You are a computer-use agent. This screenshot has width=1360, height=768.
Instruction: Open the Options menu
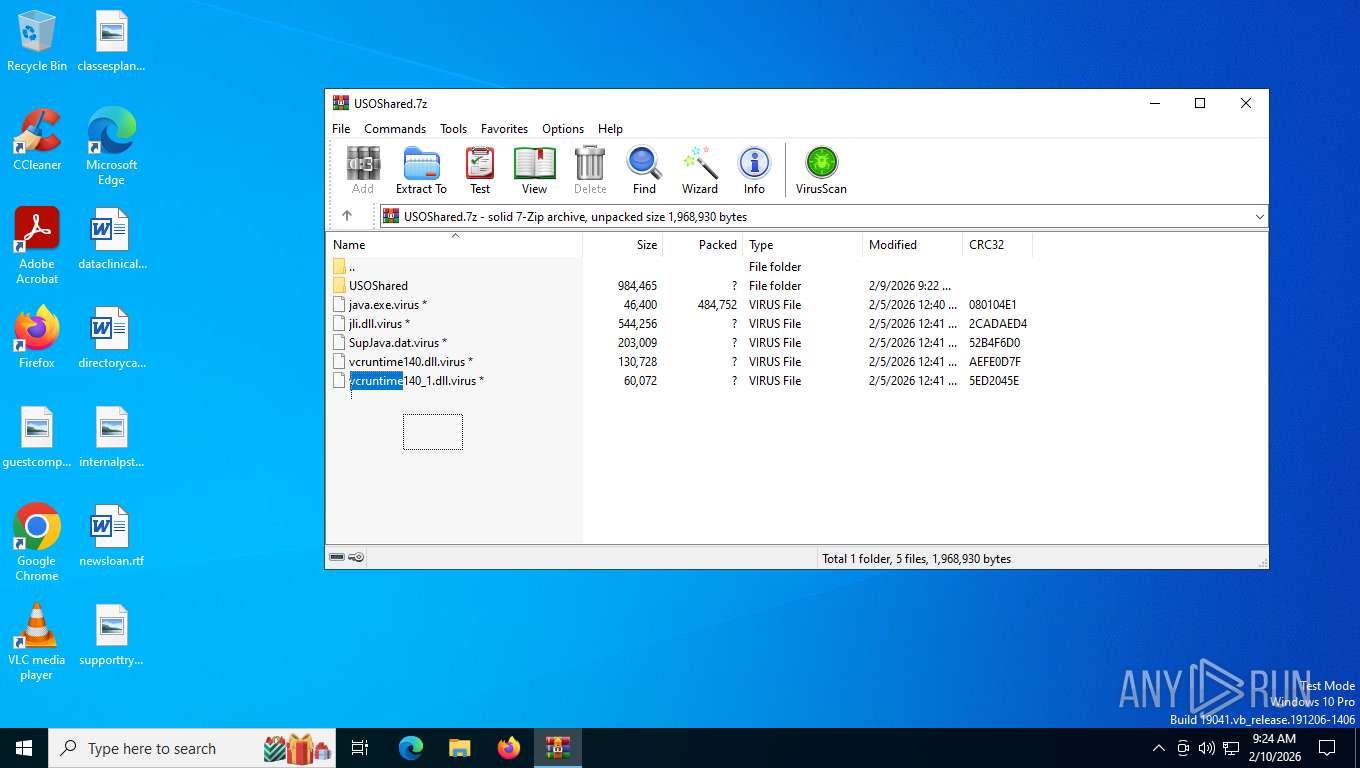[563, 129]
